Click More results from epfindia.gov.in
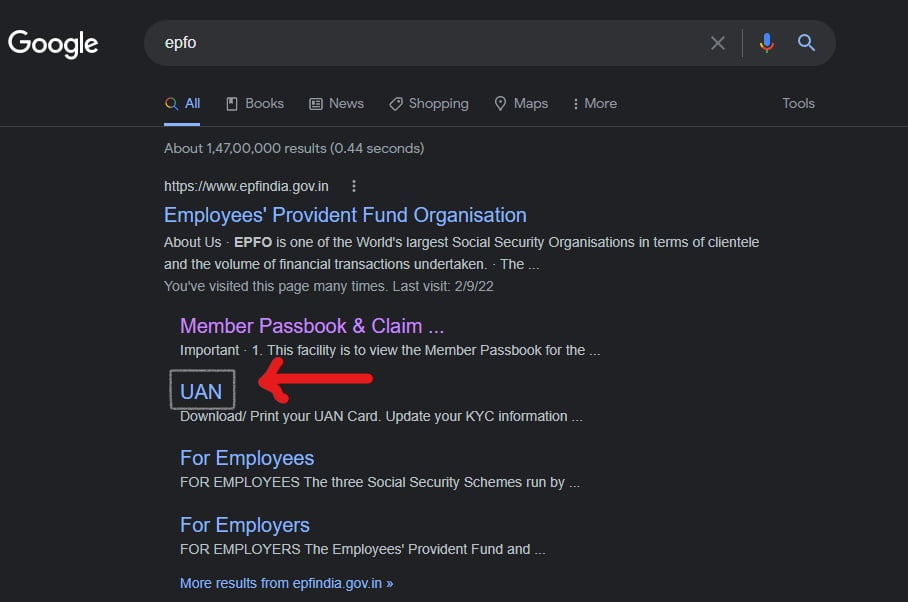This screenshot has height=602, width=908. 287,583
